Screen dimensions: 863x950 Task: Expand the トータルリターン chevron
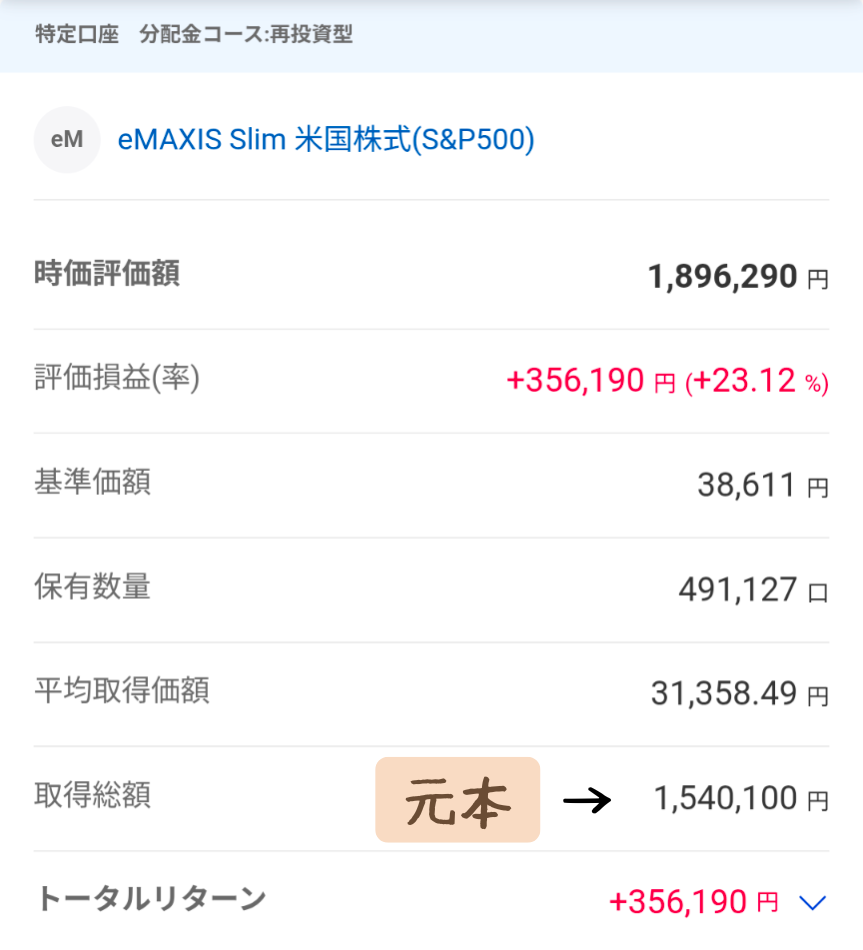814,903
